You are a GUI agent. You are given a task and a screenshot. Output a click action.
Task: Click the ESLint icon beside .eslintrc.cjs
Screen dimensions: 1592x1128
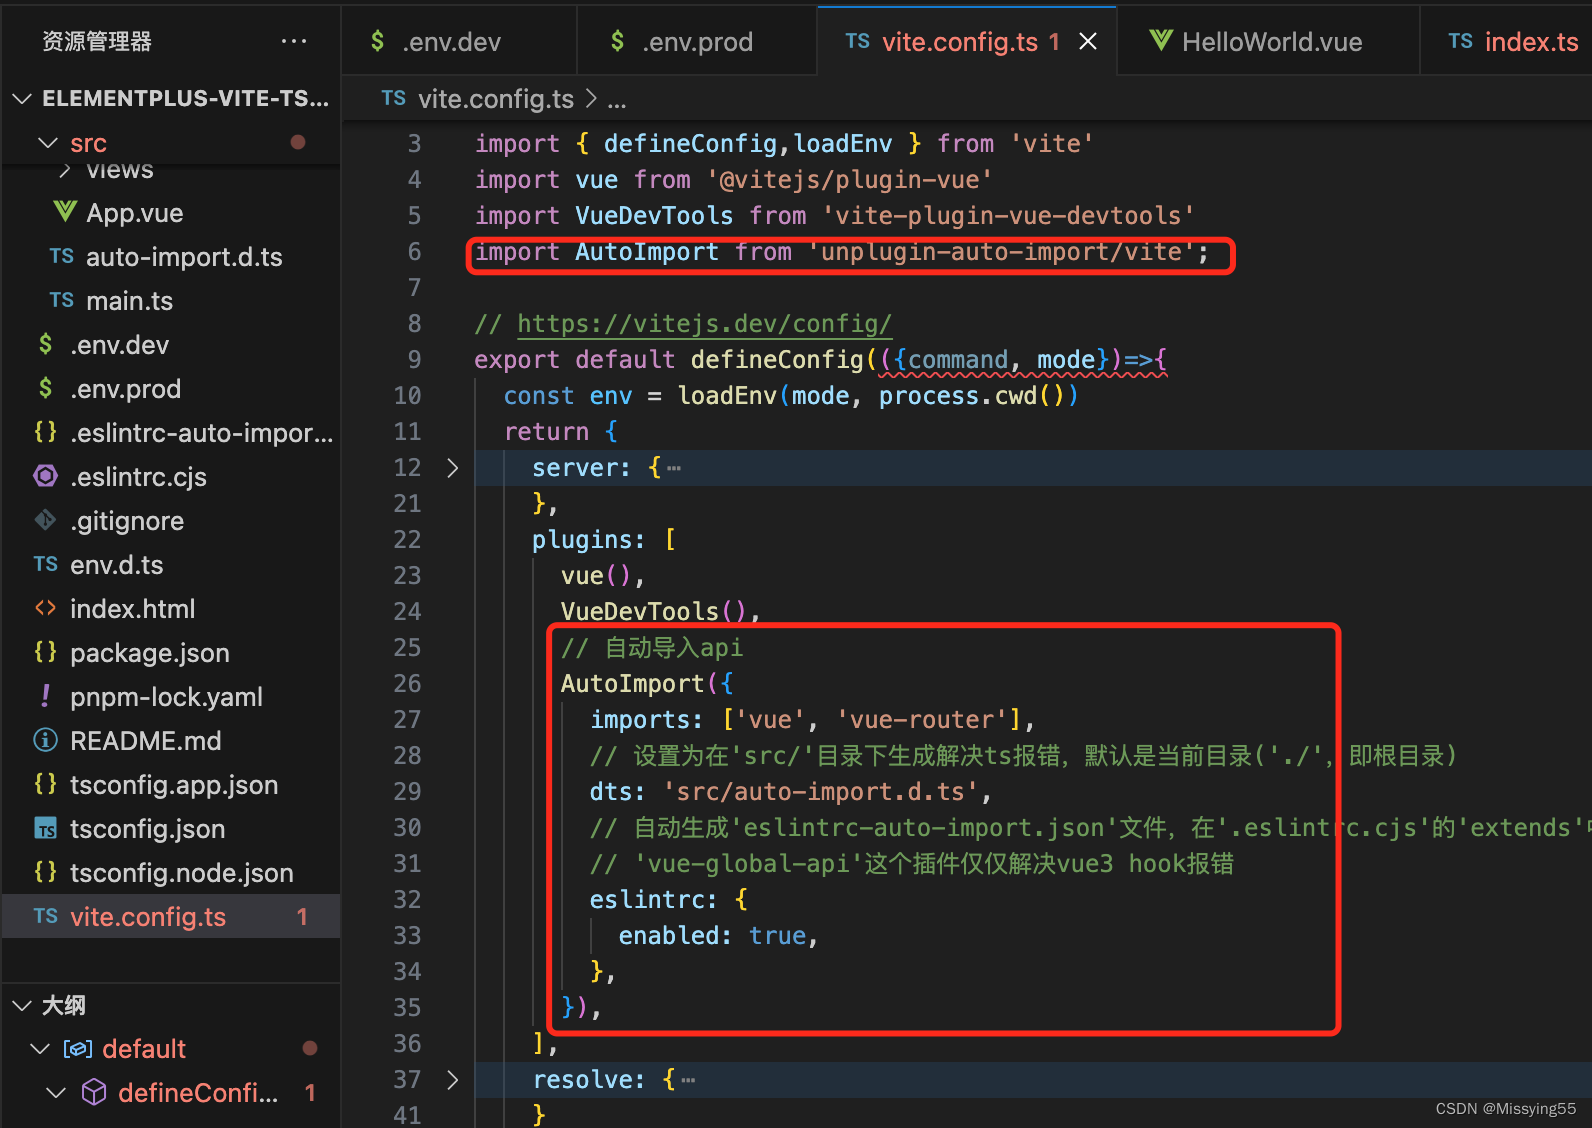(46, 476)
